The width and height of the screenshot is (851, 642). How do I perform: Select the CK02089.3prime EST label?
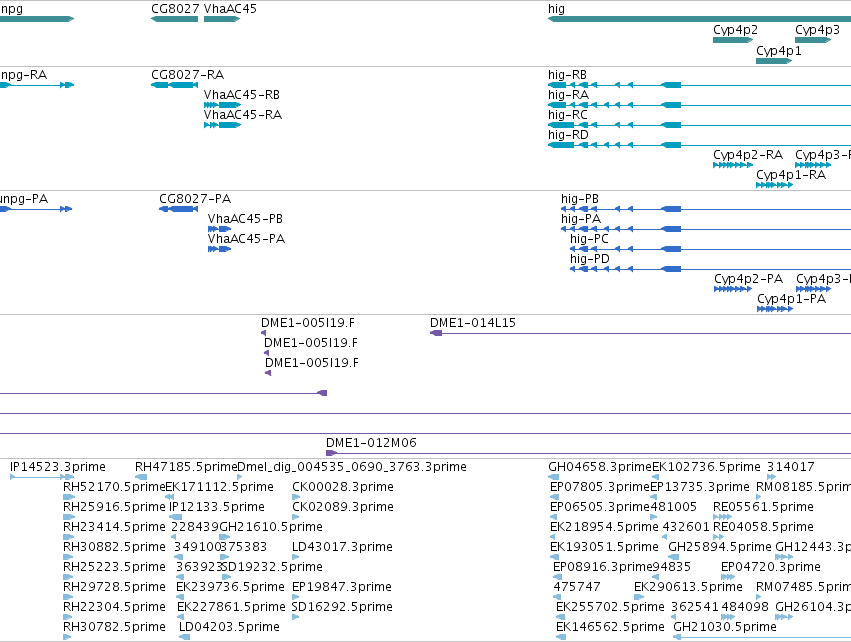(x=342, y=507)
